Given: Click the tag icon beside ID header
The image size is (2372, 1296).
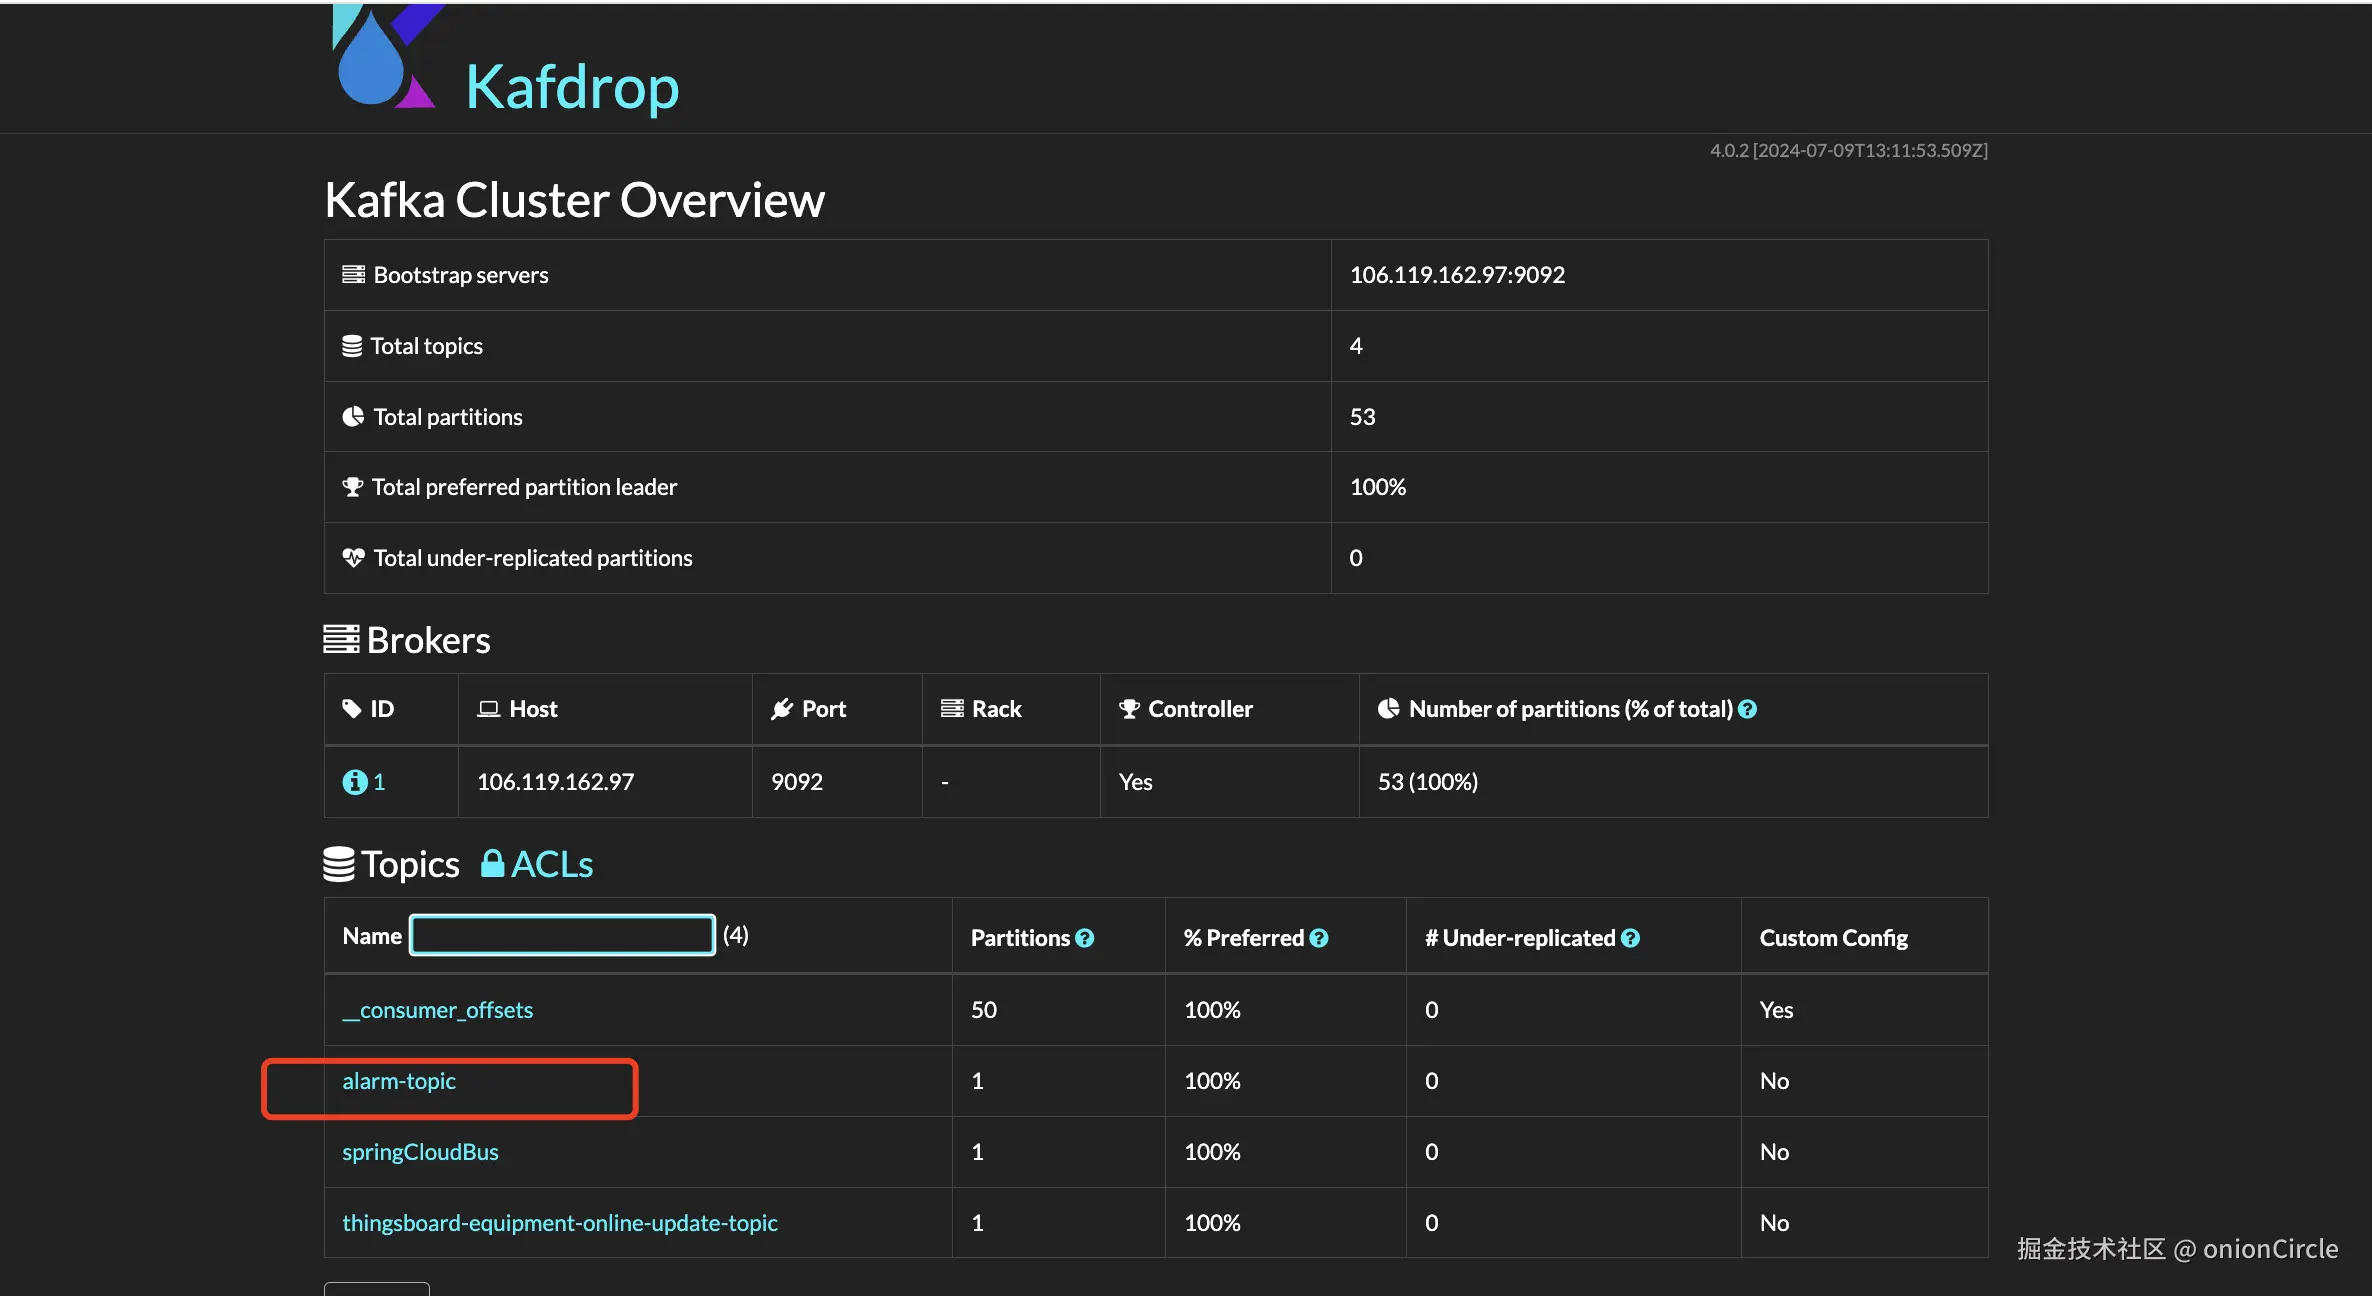Looking at the screenshot, I should [351, 709].
